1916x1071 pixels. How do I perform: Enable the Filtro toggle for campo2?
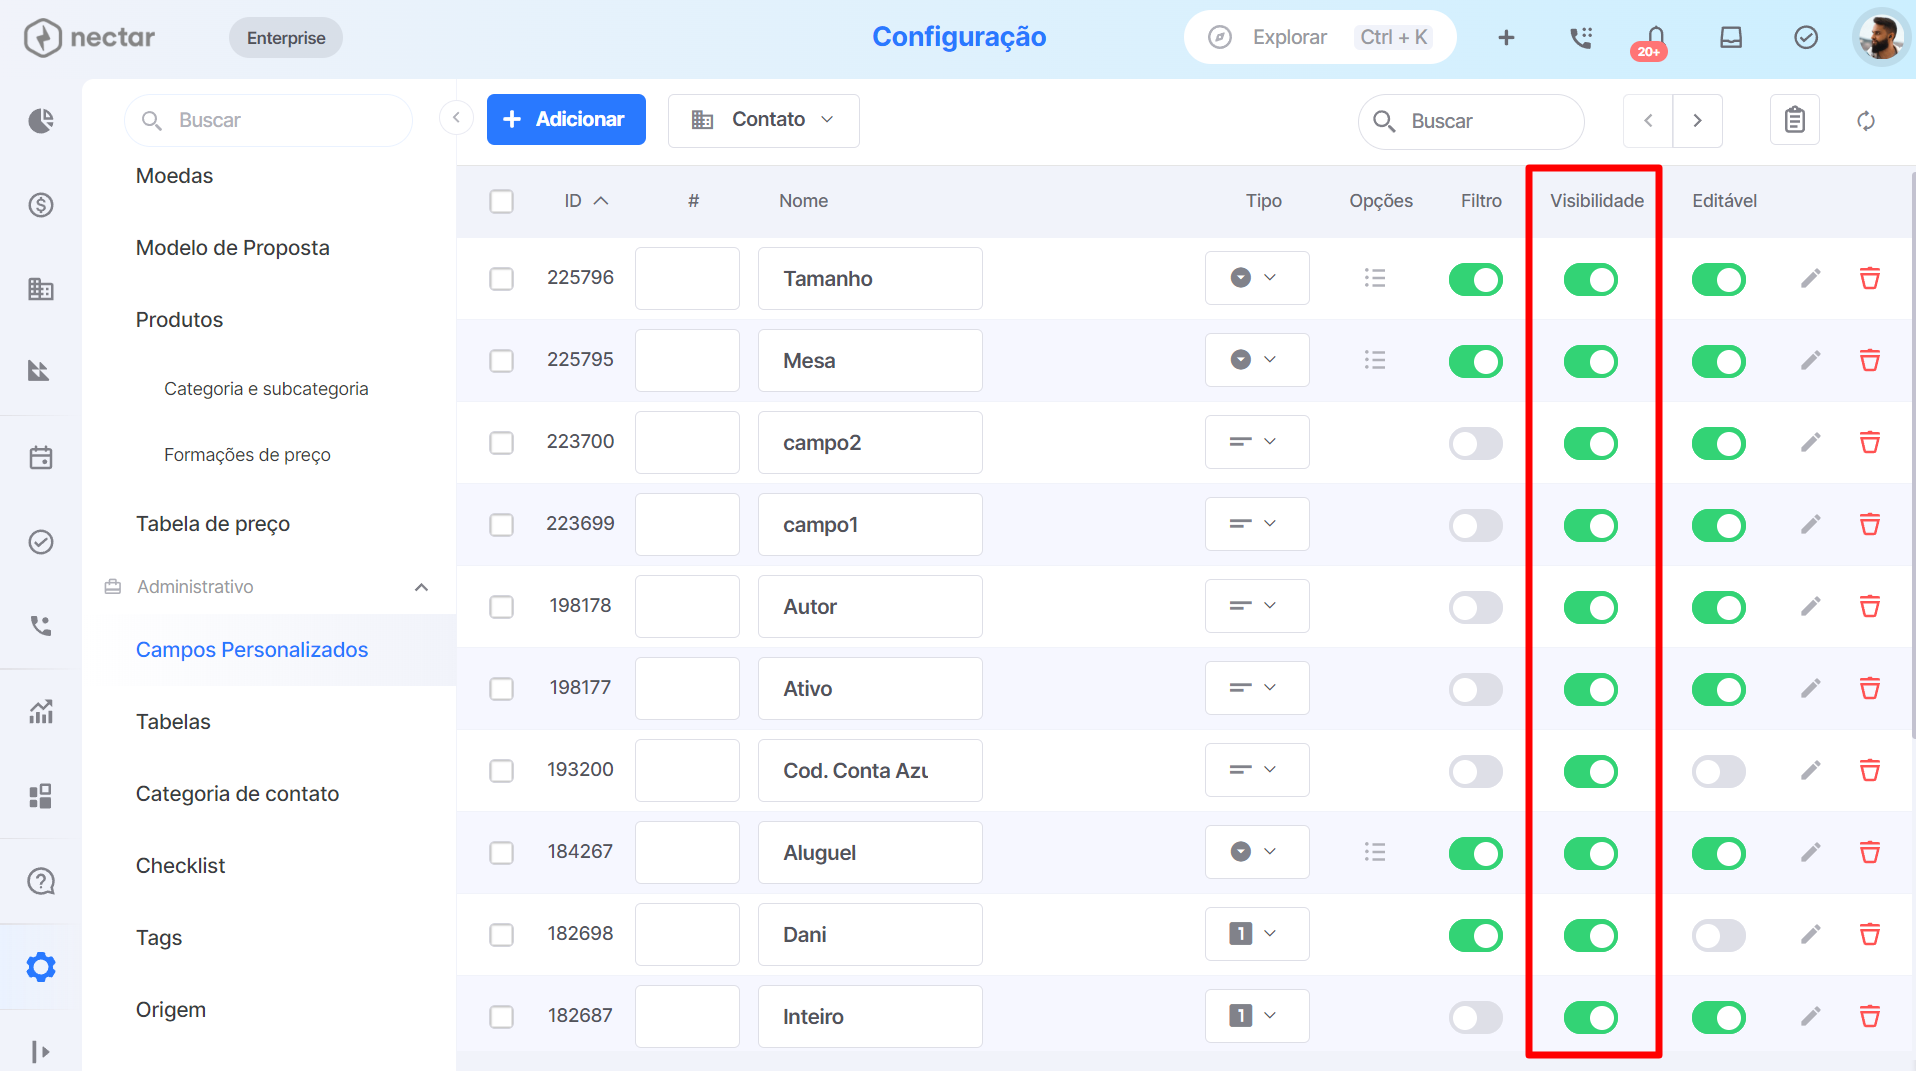coord(1476,443)
